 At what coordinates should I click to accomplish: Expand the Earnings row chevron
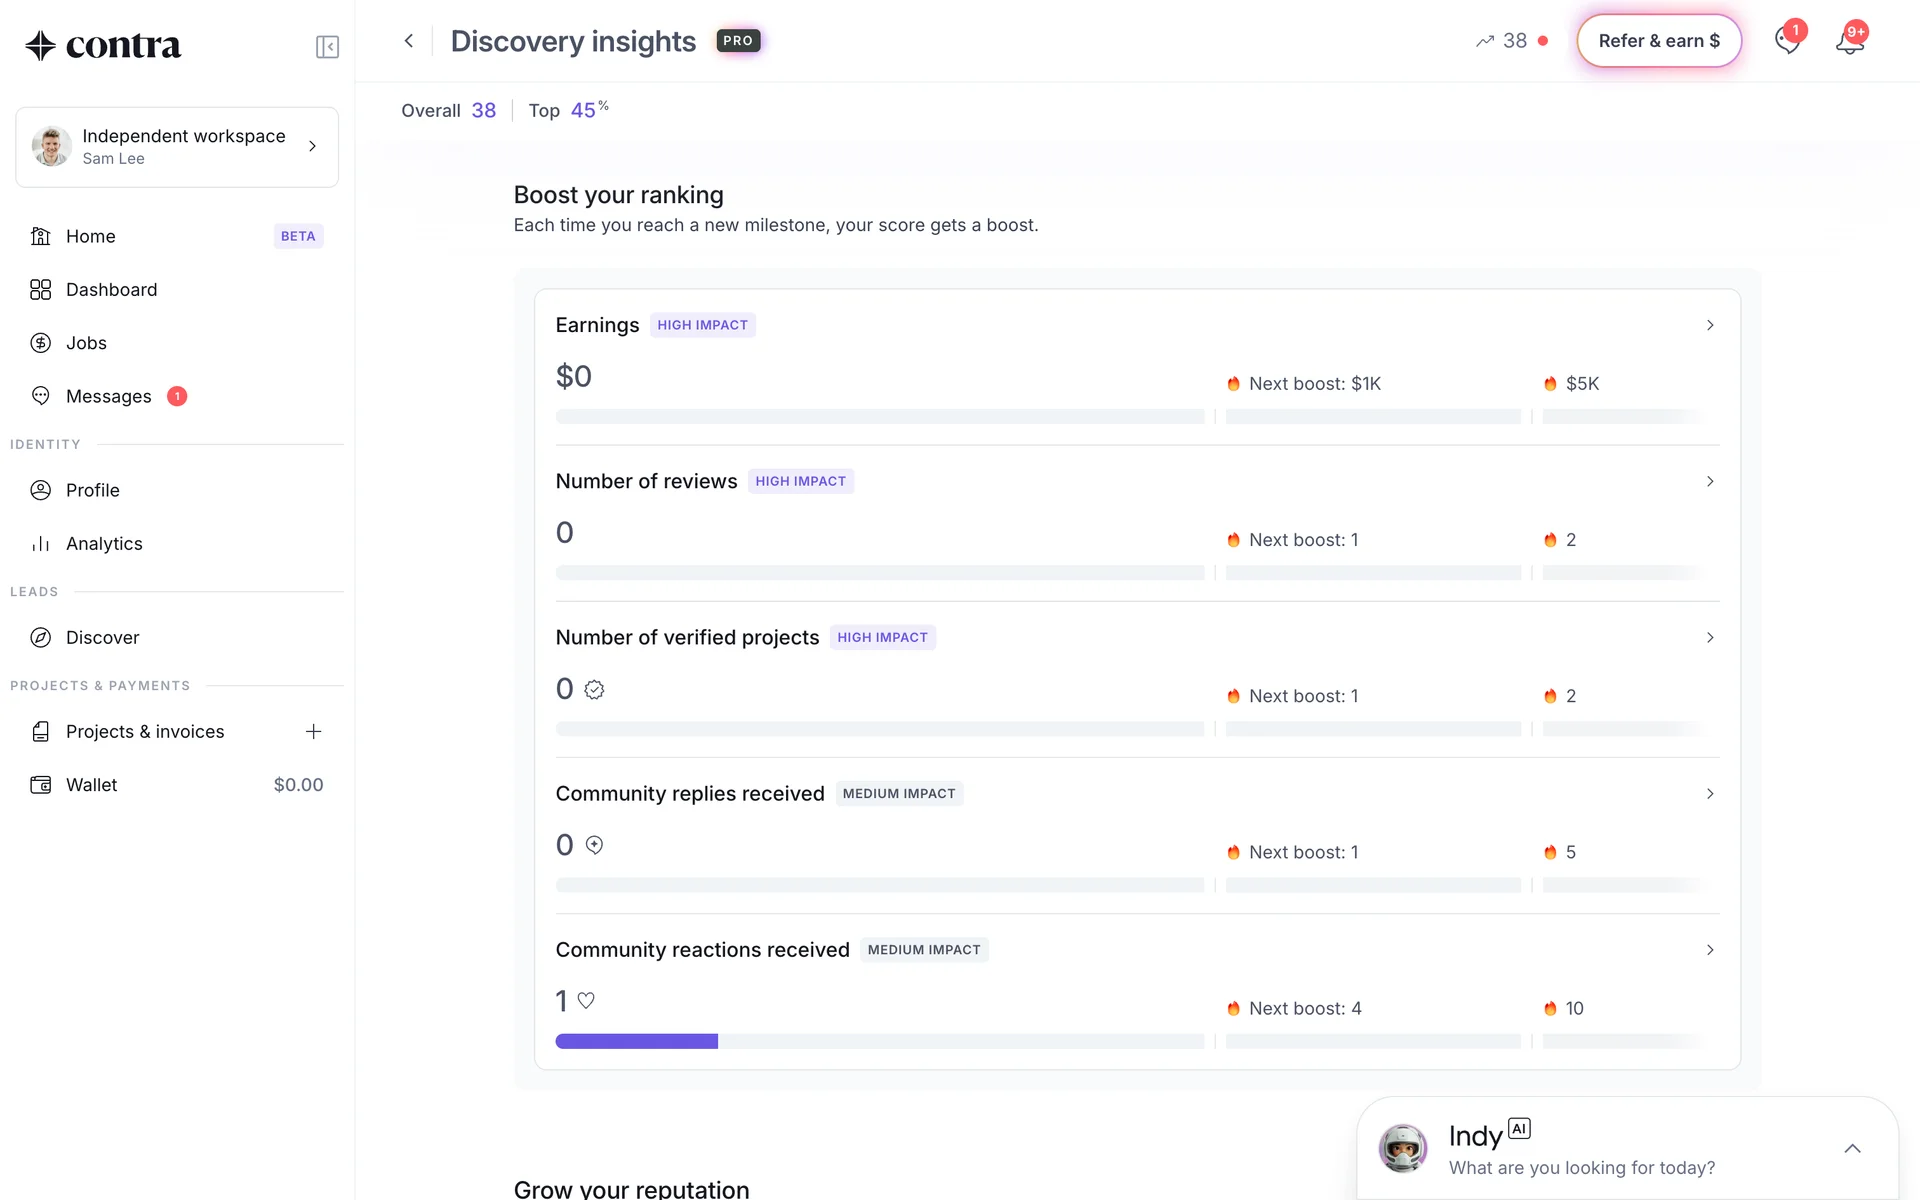tap(1710, 325)
